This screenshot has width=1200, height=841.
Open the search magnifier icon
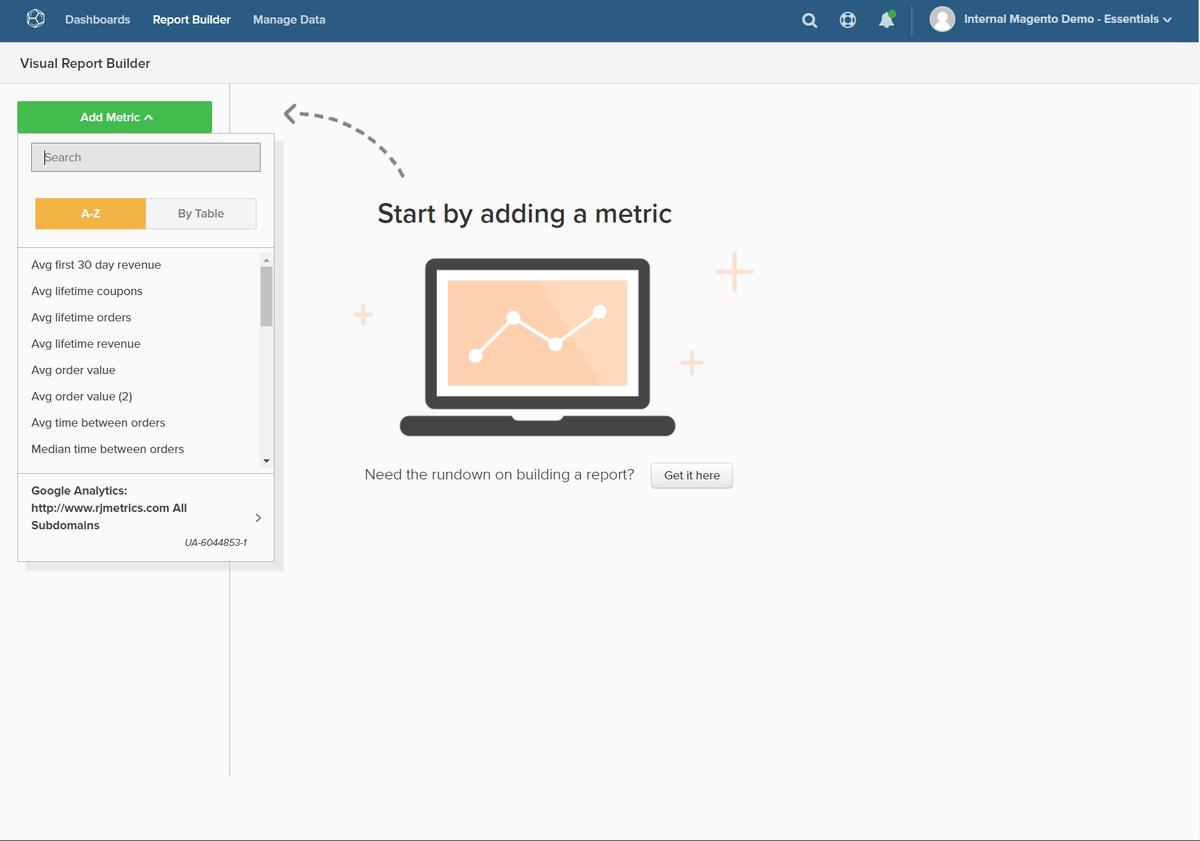click(809, 19)
